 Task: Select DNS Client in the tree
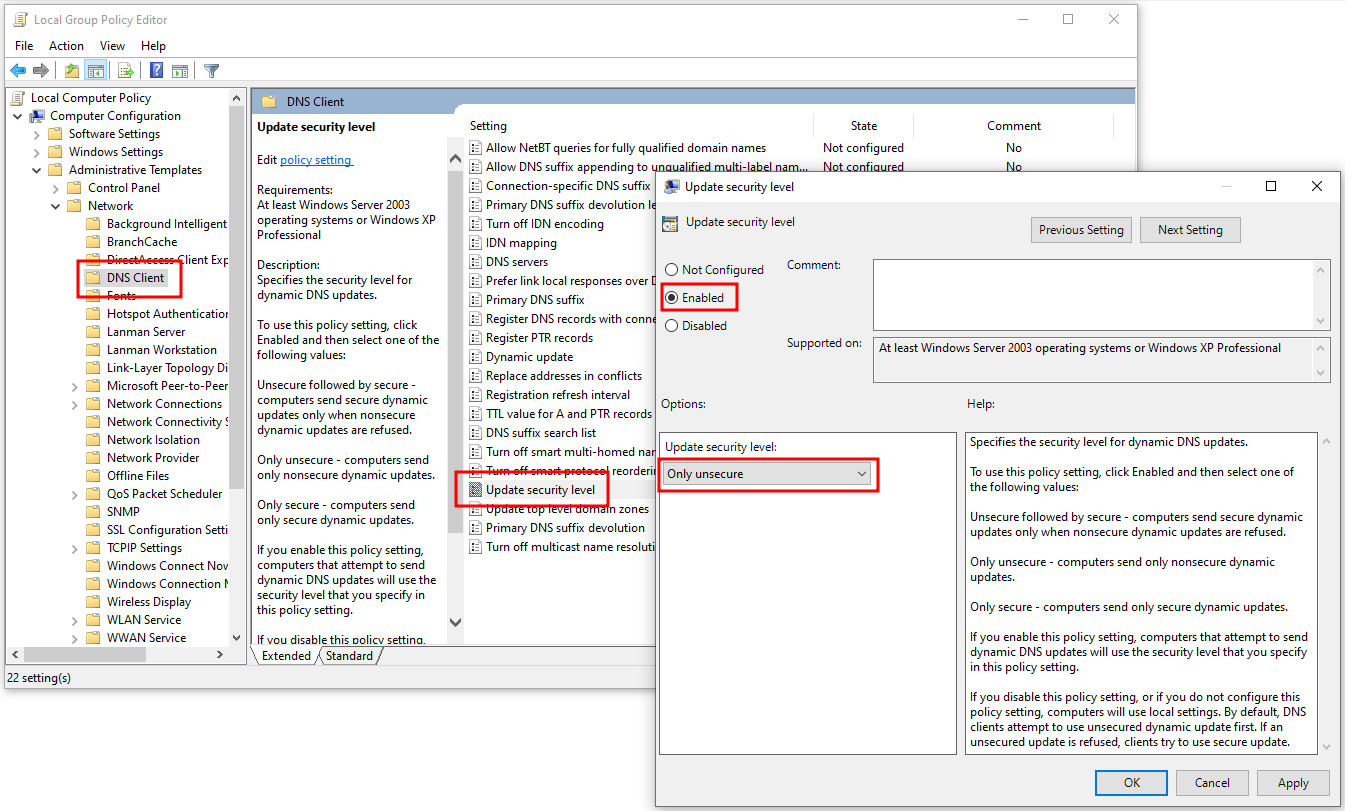pyautogui.click(x=135, y=278)
